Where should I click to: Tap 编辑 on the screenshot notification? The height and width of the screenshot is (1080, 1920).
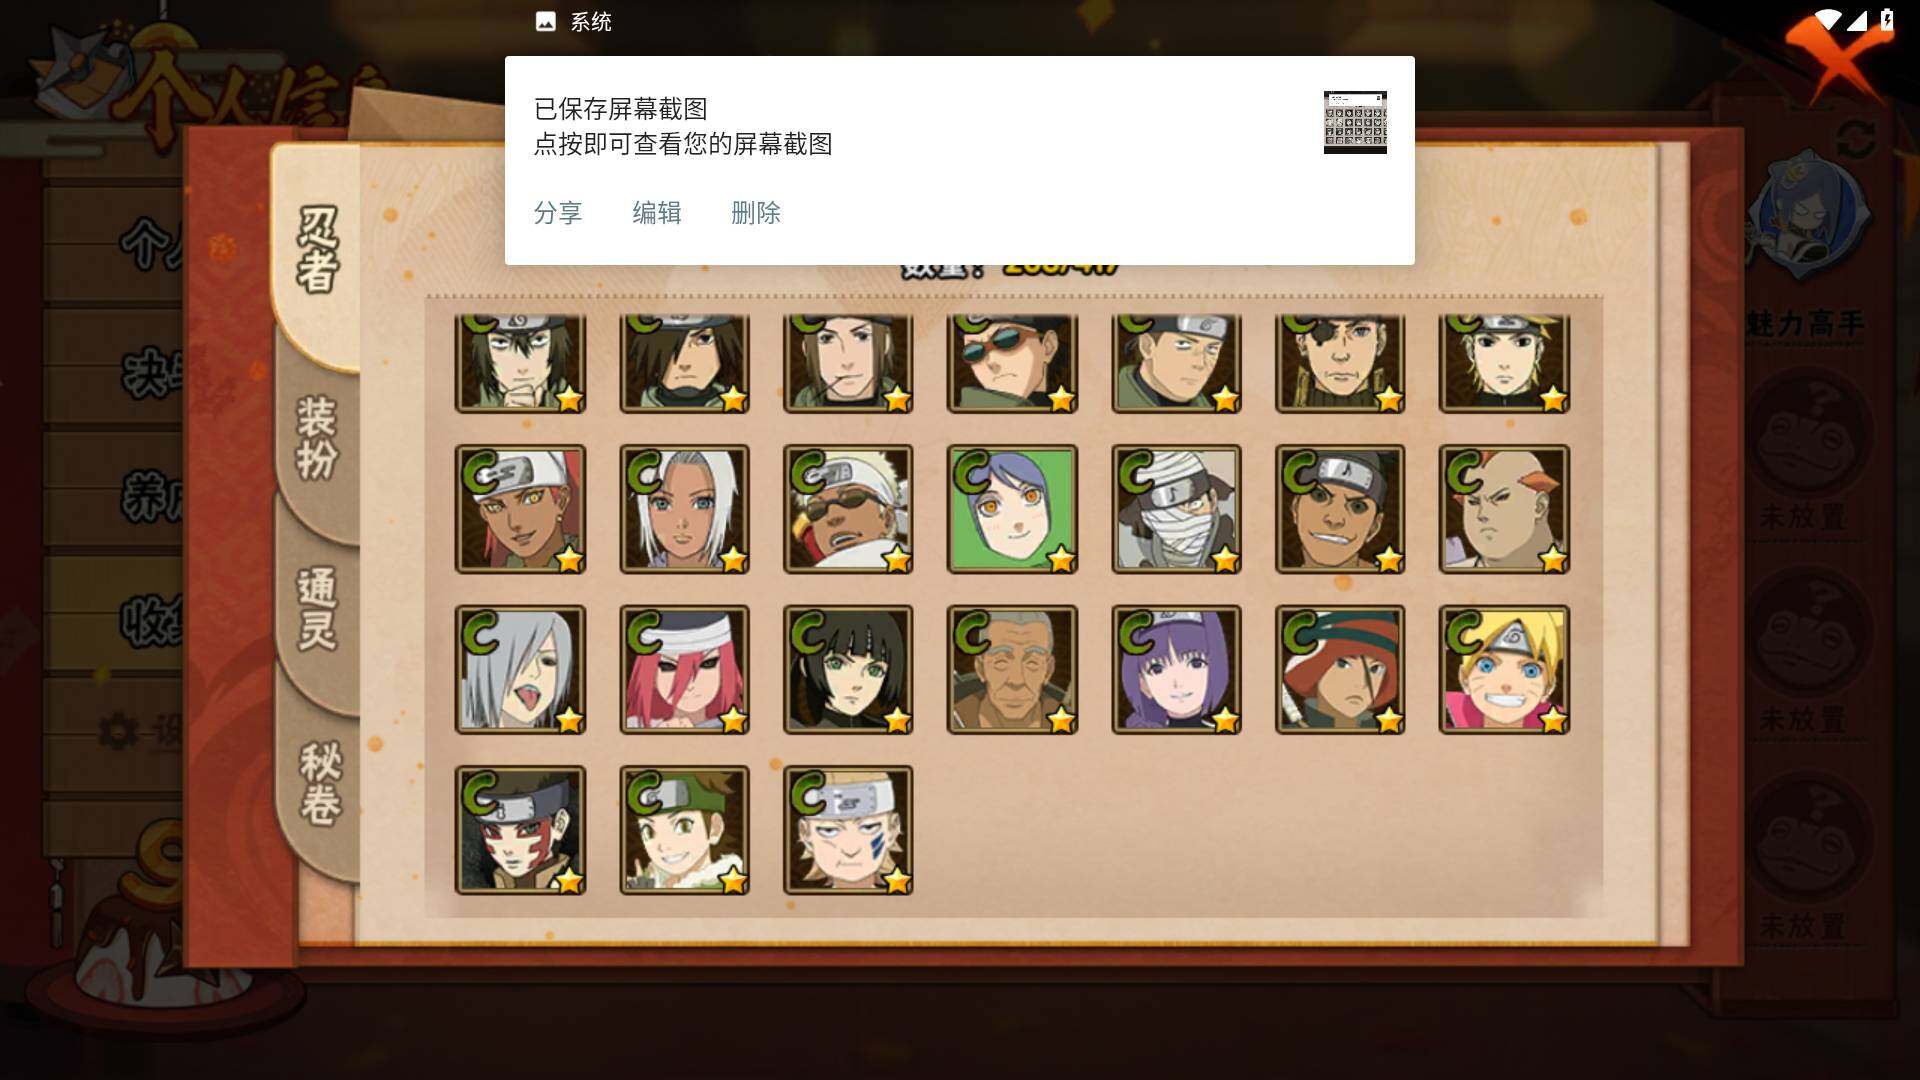pyautogui.click(x=657, y=213)
